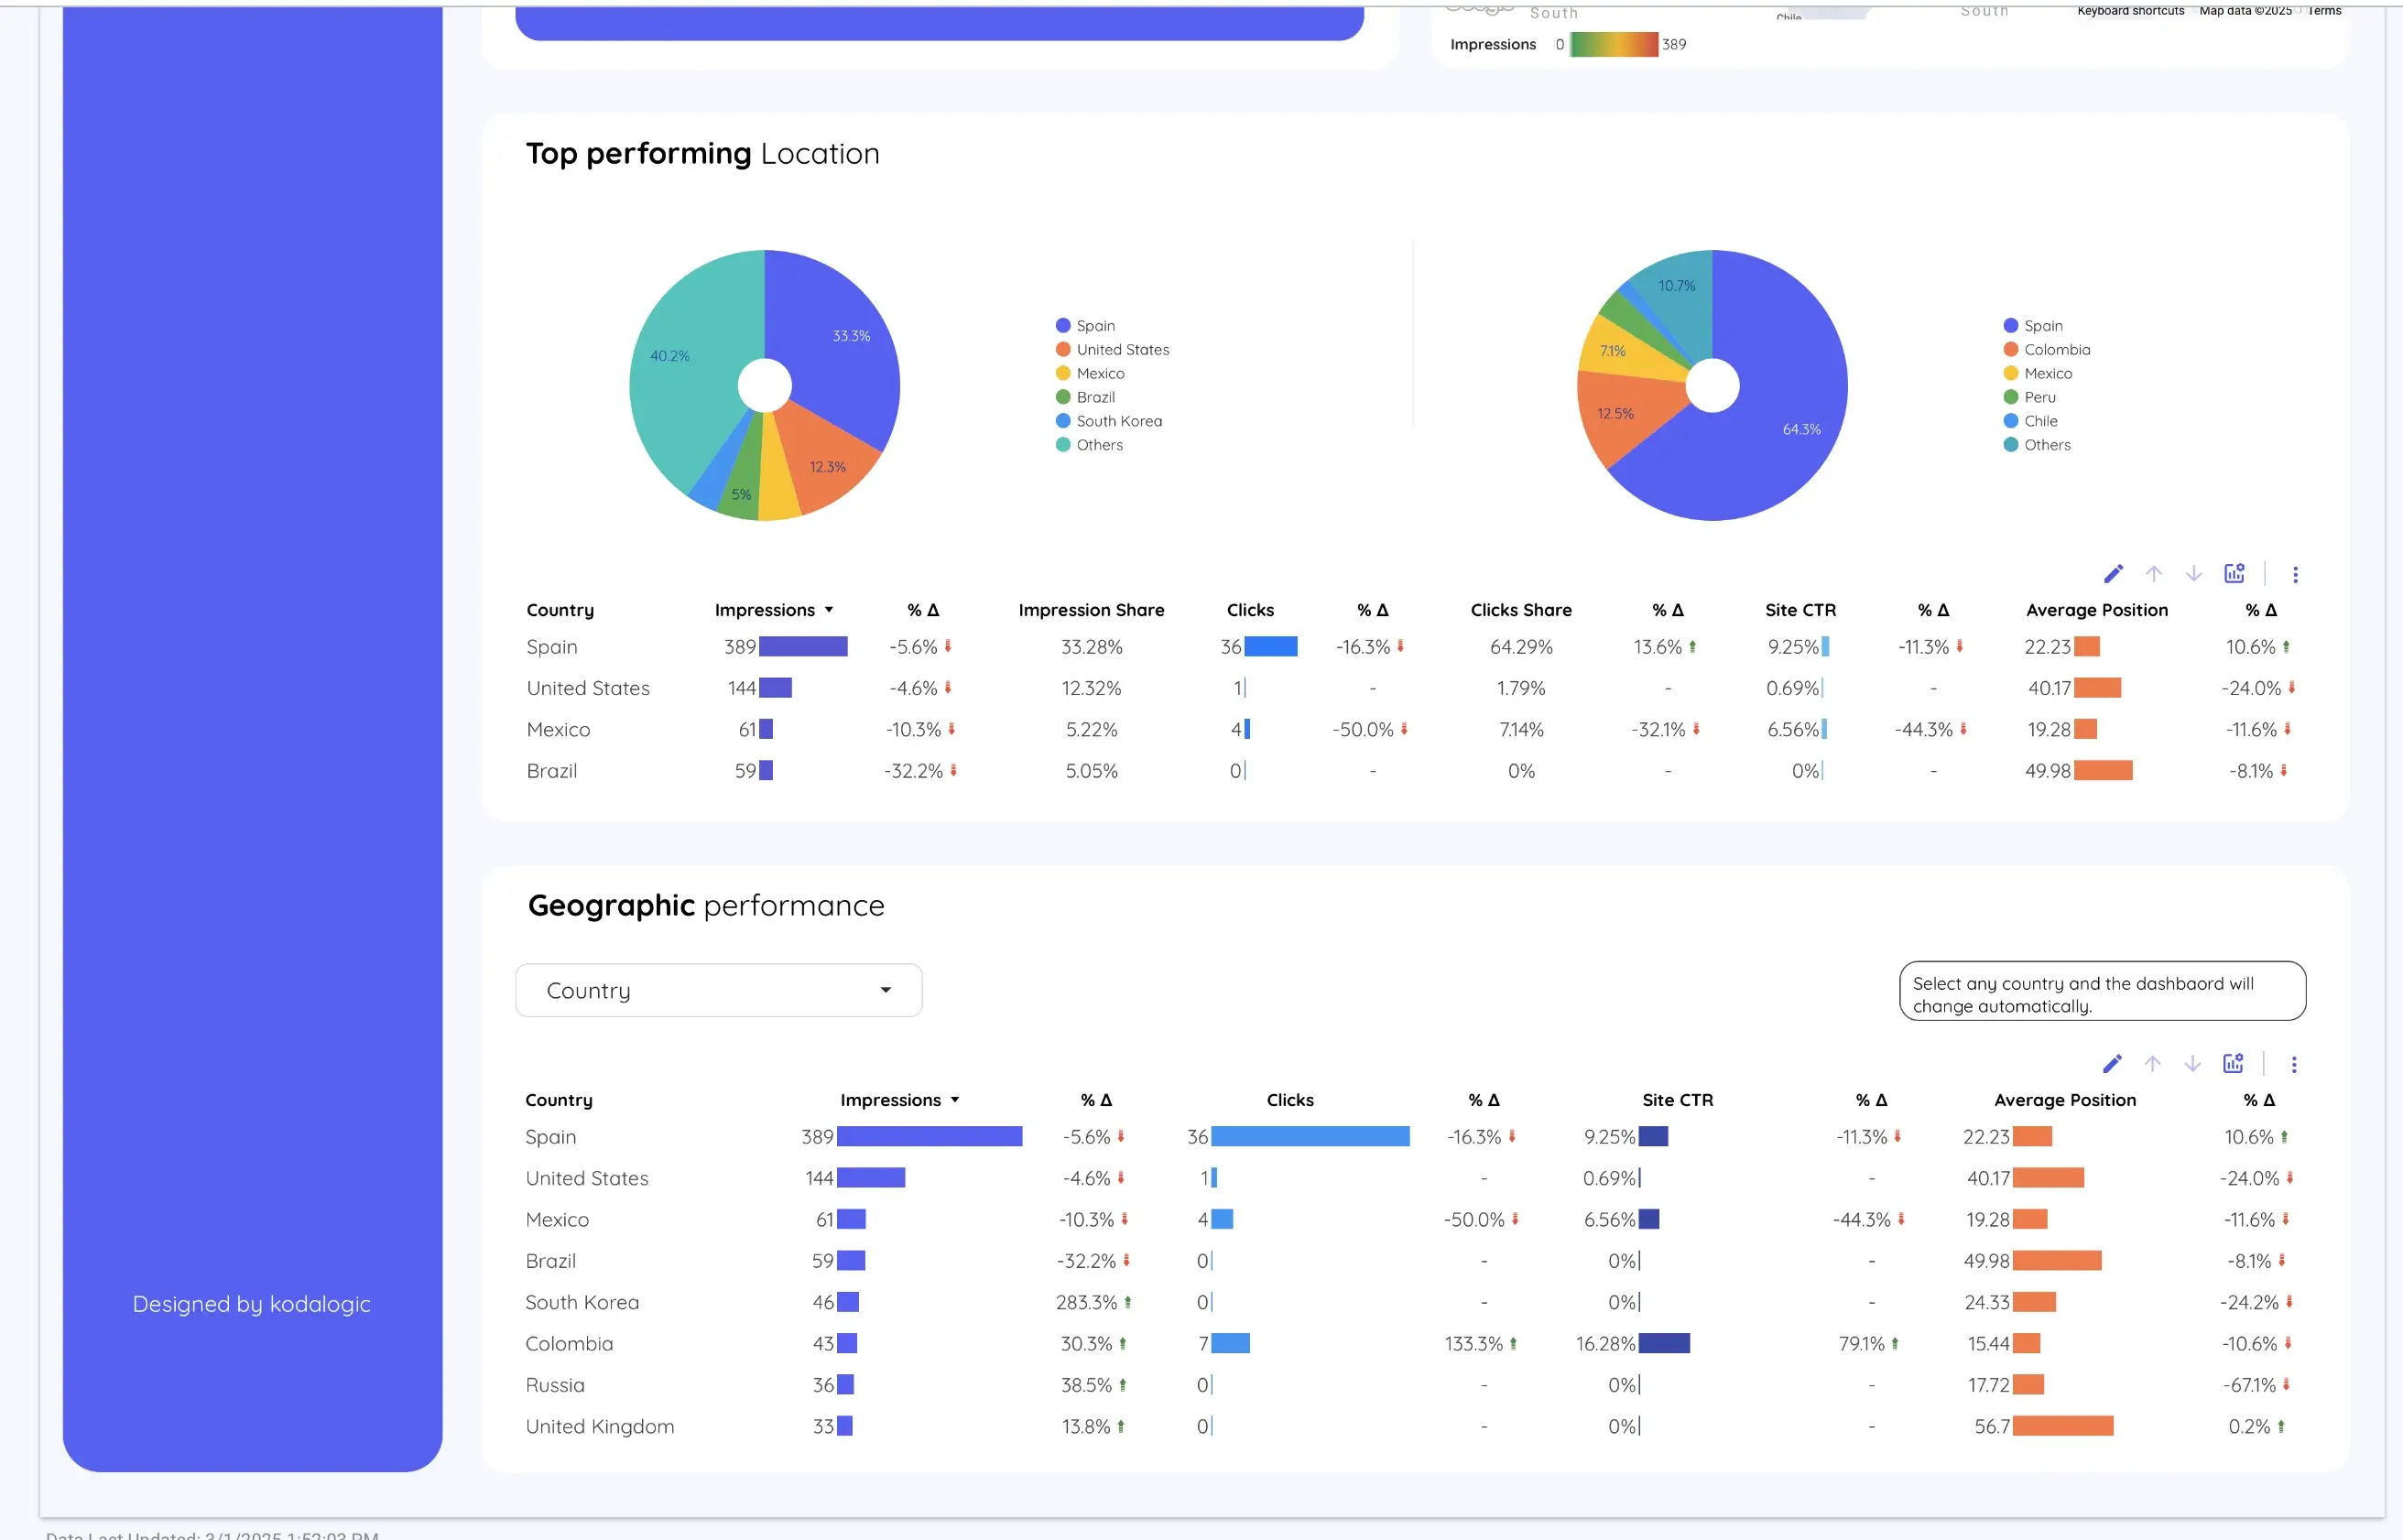Click the pencil edit icon above Top performing Location table
2403x1540 pixels.
click(2113, 573)
